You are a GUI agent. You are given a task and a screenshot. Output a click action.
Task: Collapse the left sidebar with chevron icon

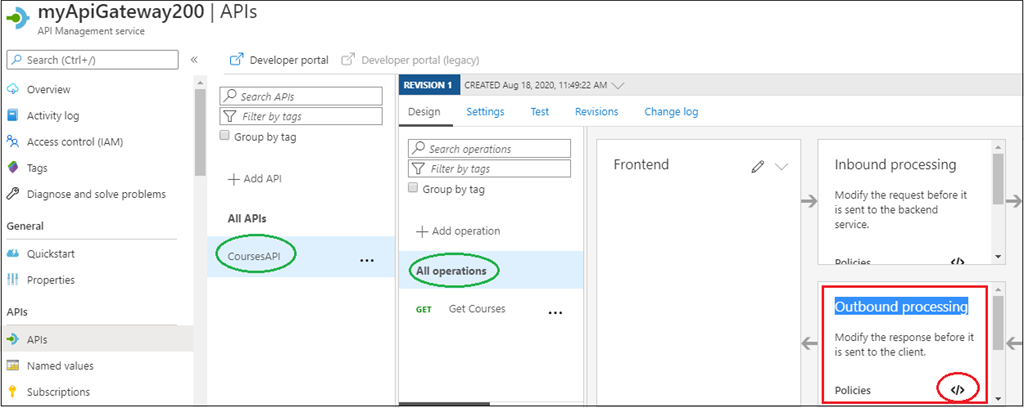coord(194,60)
